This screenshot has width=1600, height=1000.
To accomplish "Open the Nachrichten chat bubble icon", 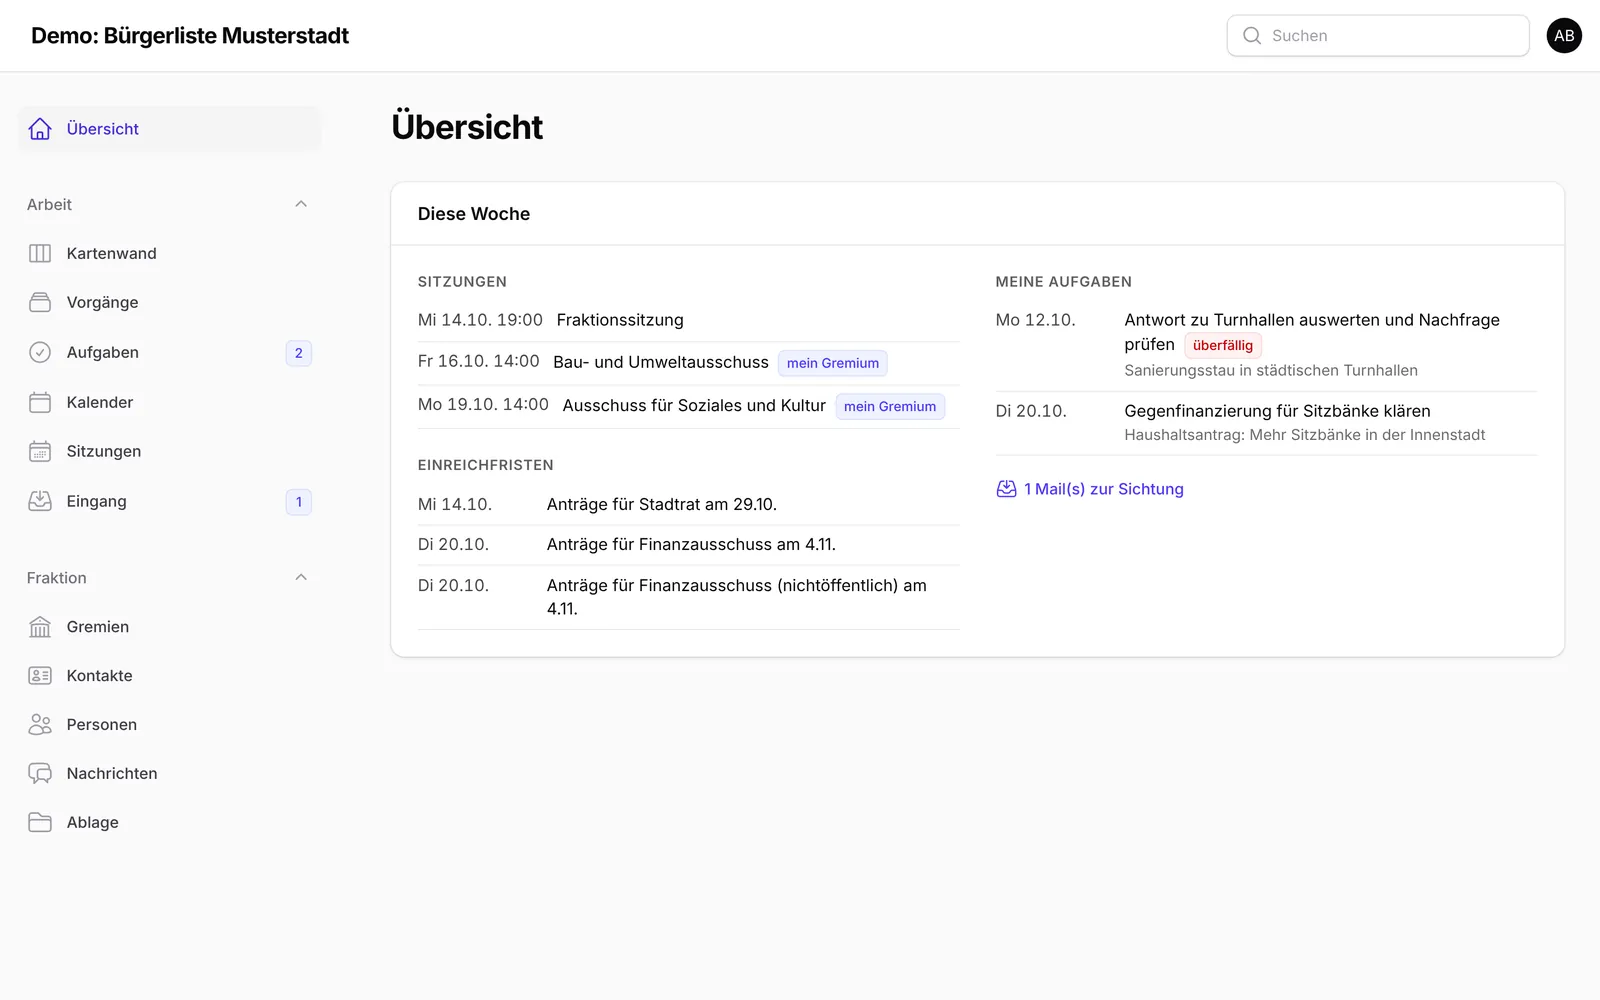I will tap(40, 773).
